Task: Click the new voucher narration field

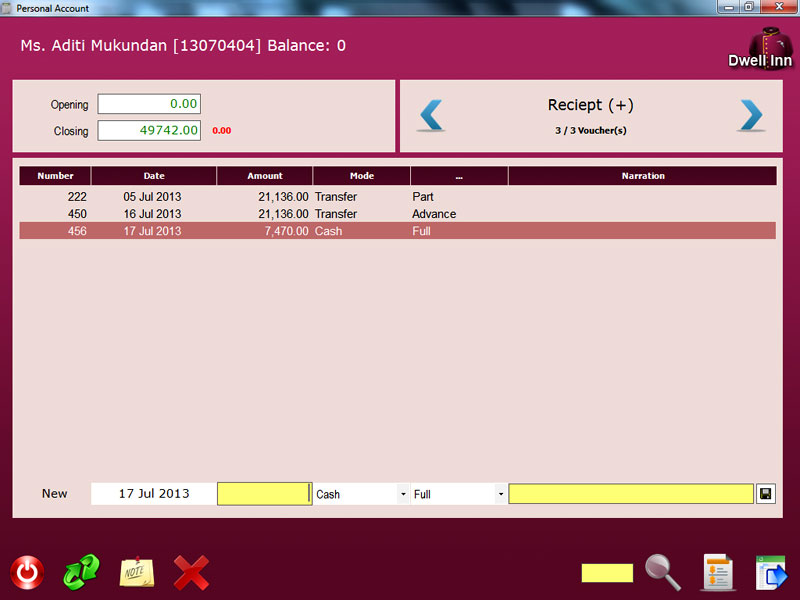Action: (630, 494)
